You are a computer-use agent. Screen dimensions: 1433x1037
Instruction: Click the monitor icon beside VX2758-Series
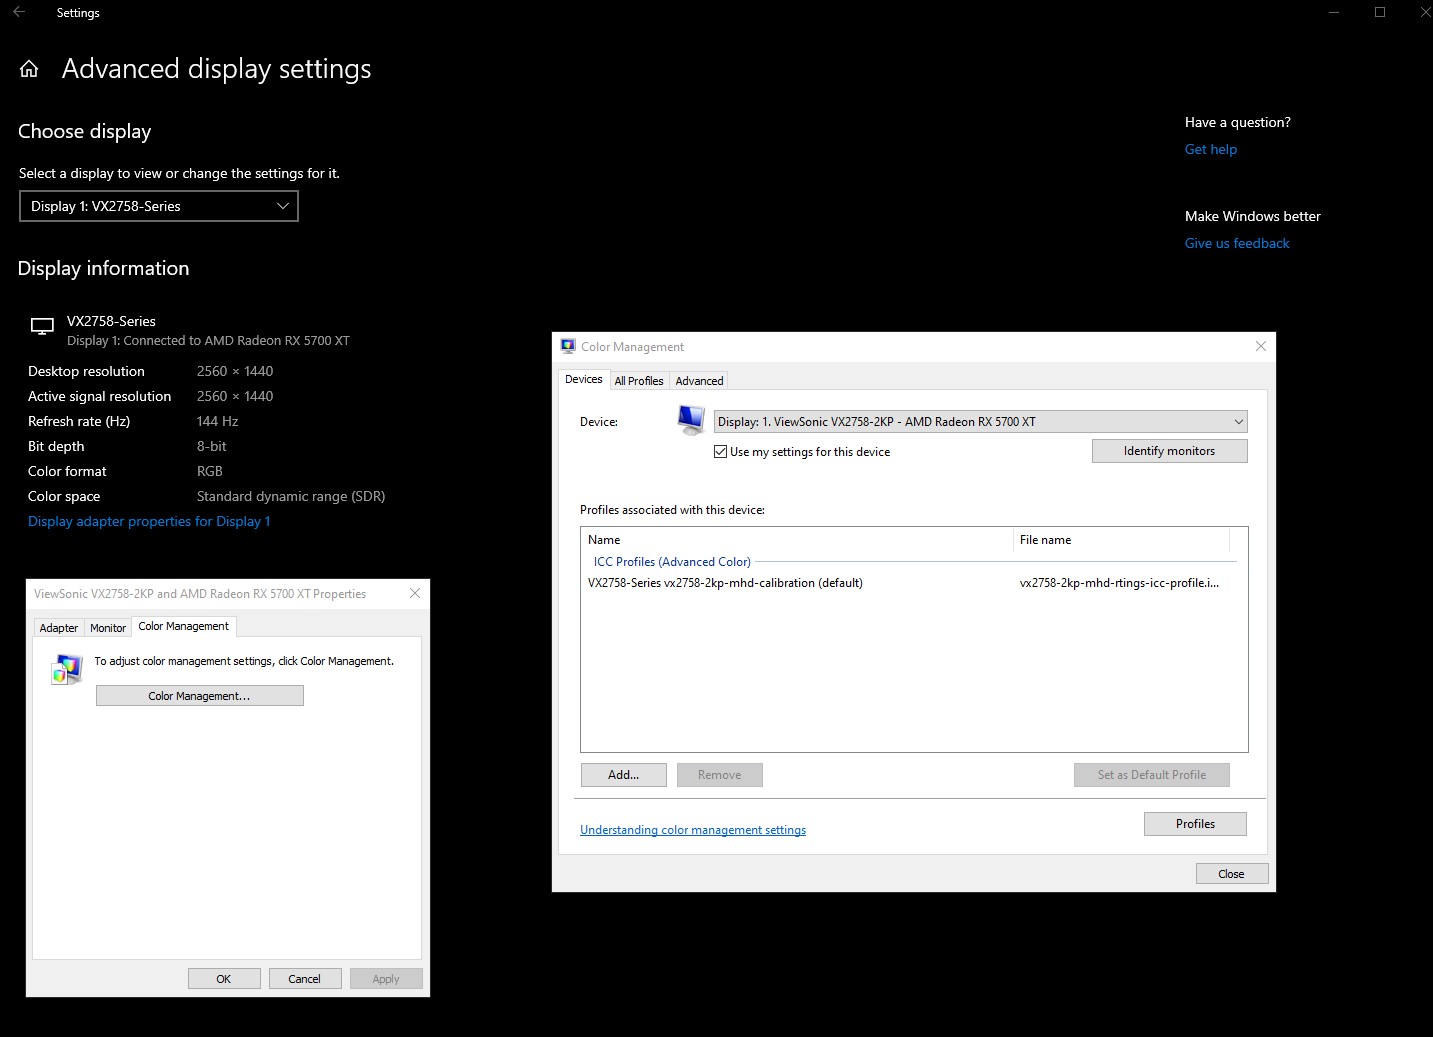[42, 326]
